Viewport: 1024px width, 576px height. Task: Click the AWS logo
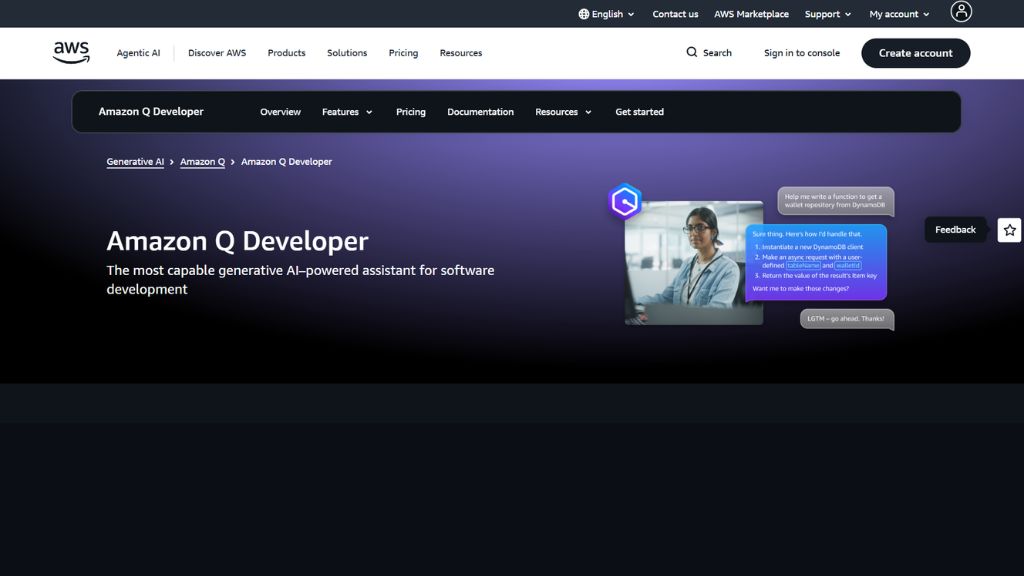click(71, 52)
